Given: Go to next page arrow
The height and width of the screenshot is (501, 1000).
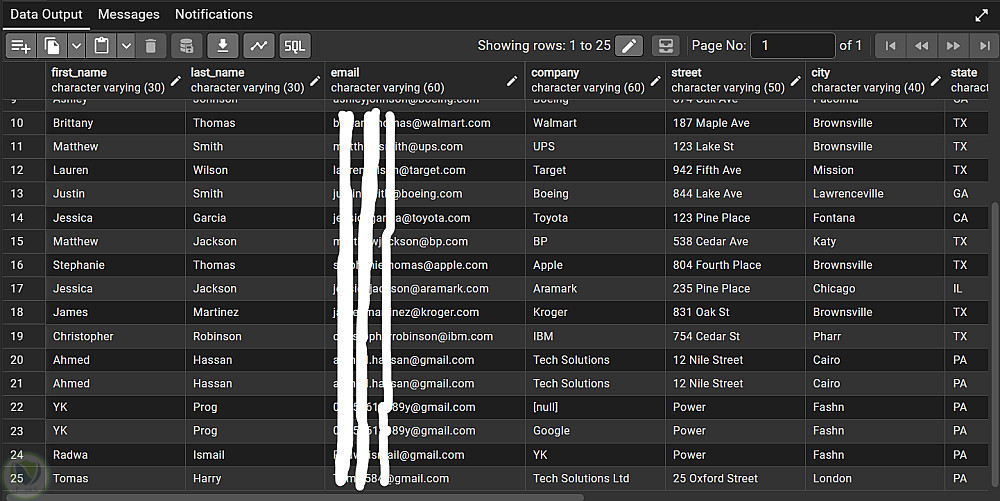Looking at the screenshot, I should tap(953, 46).
